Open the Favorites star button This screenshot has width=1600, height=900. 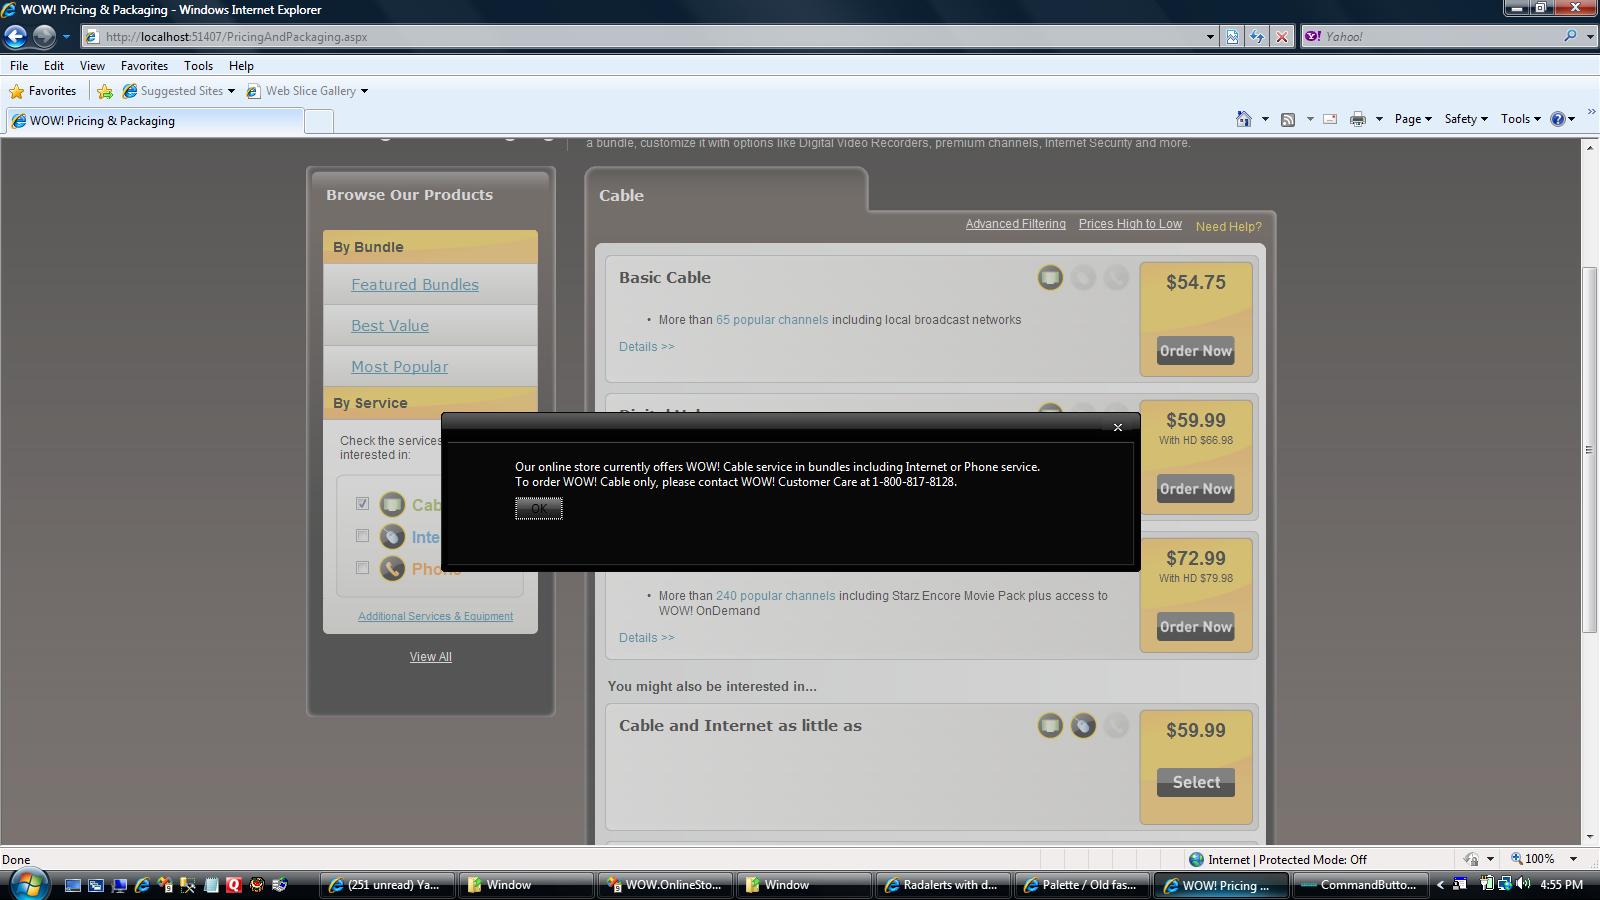[x=43, y=91]
